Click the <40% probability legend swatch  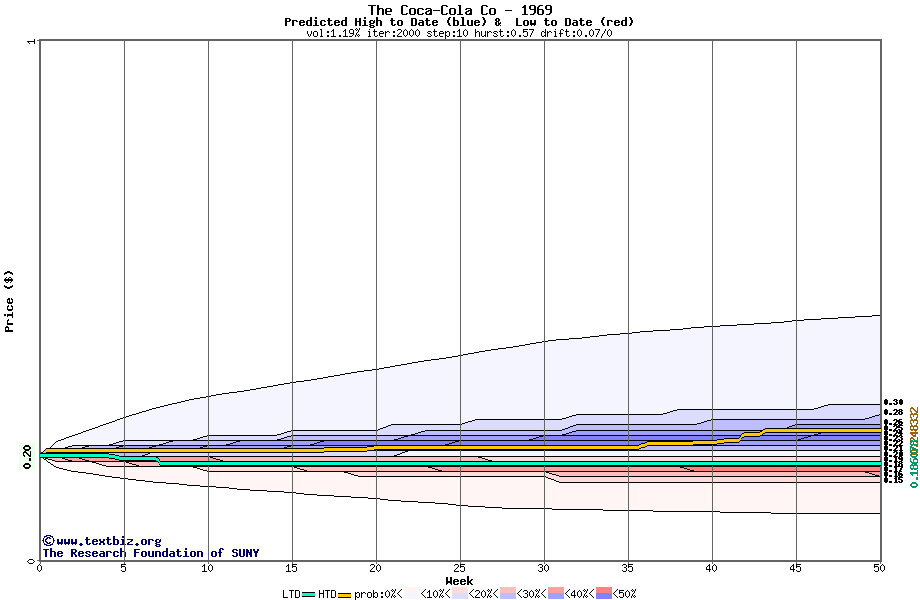click(556, 594)
